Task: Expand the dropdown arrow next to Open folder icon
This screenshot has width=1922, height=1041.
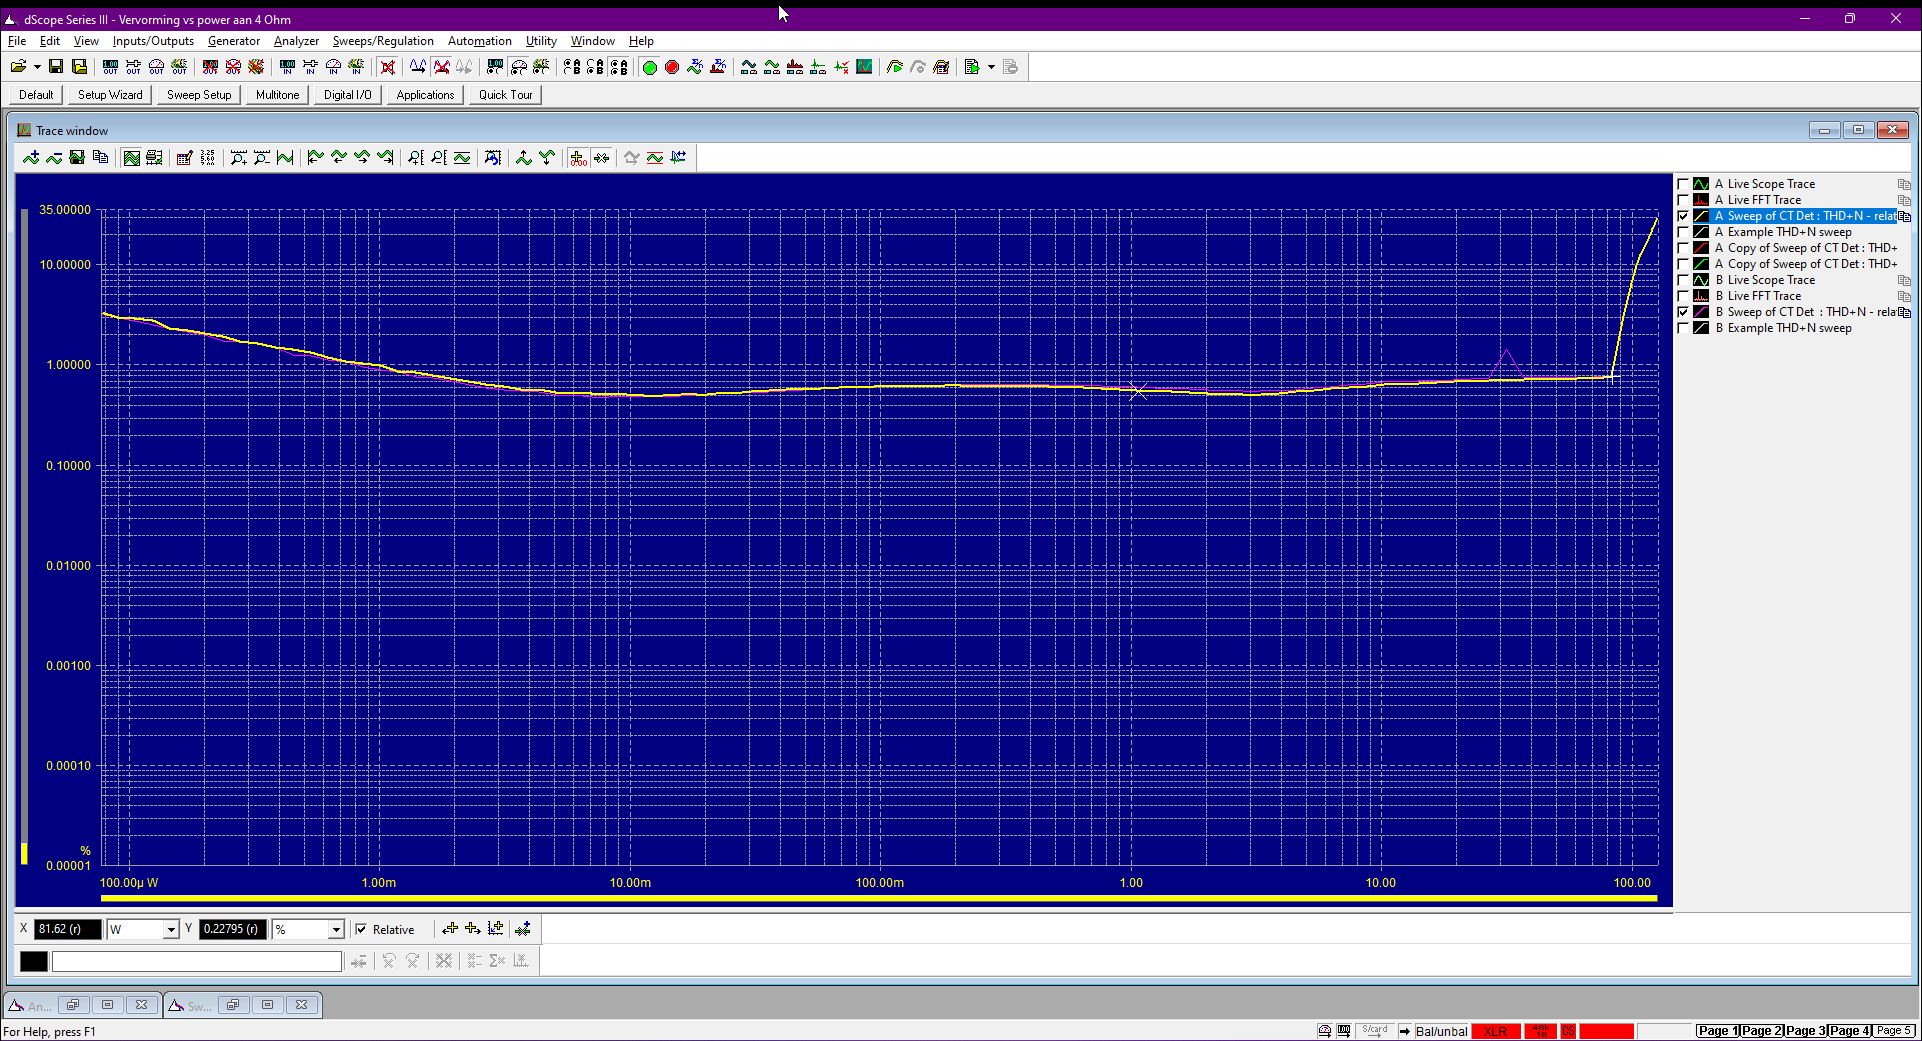Action: click(x=37, y=67)
